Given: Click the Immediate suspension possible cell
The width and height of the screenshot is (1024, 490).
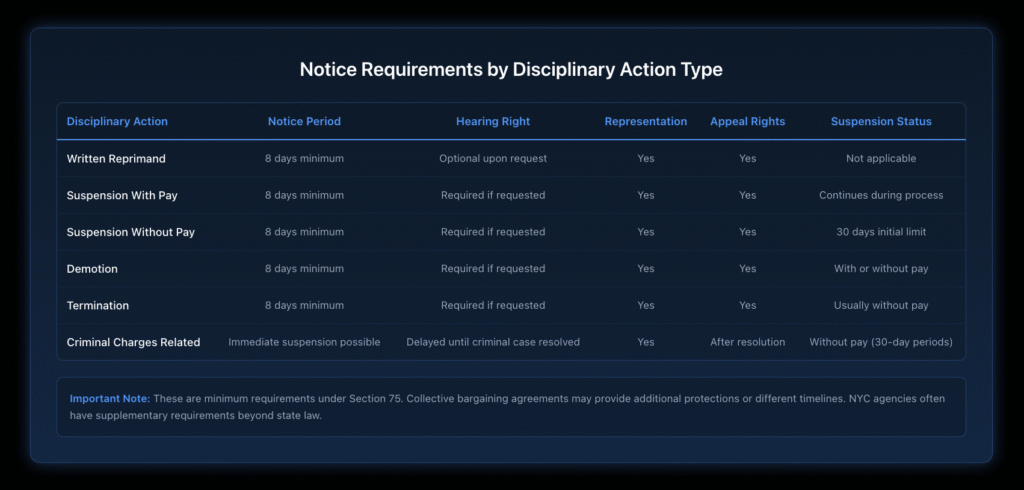Looking at the screenshot, I should pos(304,342).
